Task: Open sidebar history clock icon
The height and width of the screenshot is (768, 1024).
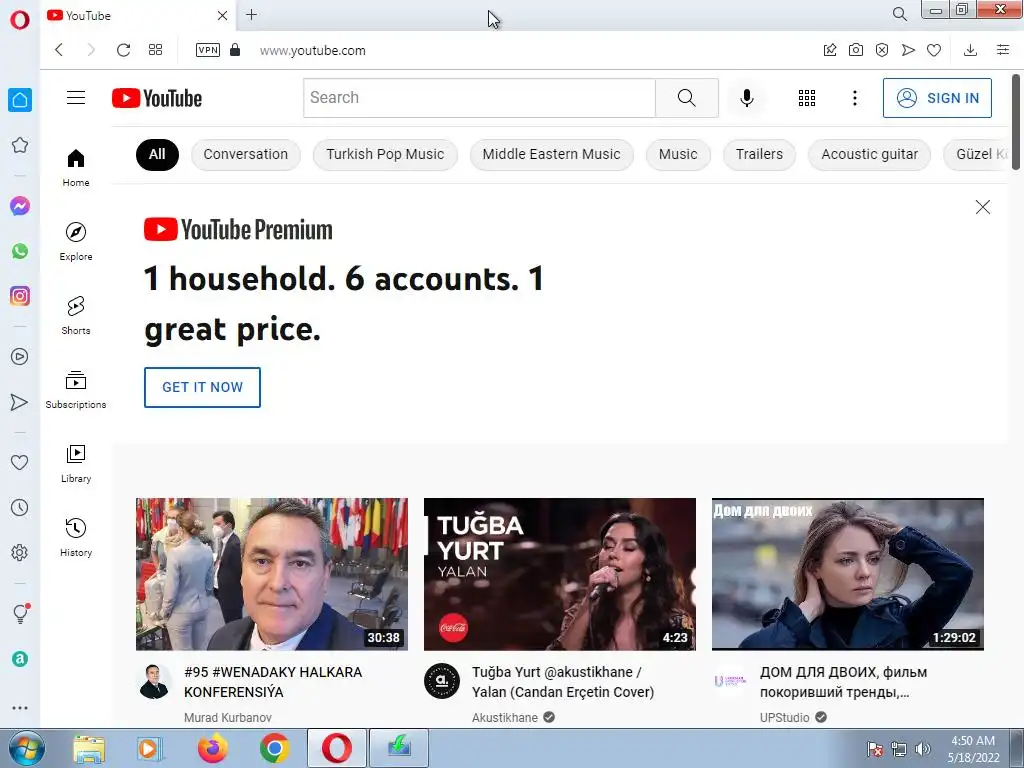Action: click(20, 507)
